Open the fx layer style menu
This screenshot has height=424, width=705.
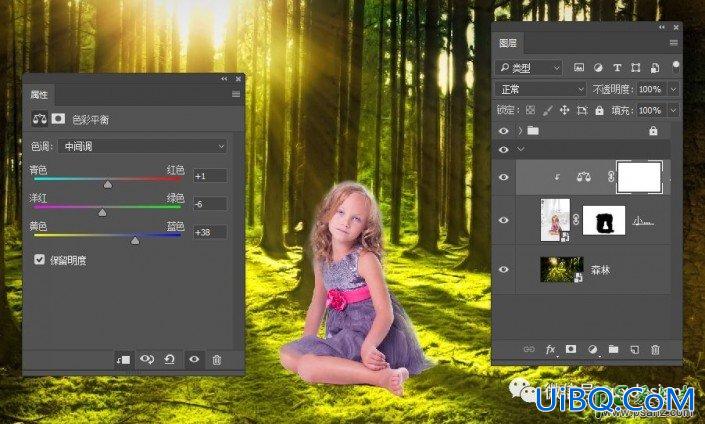(x=550, y=349)
